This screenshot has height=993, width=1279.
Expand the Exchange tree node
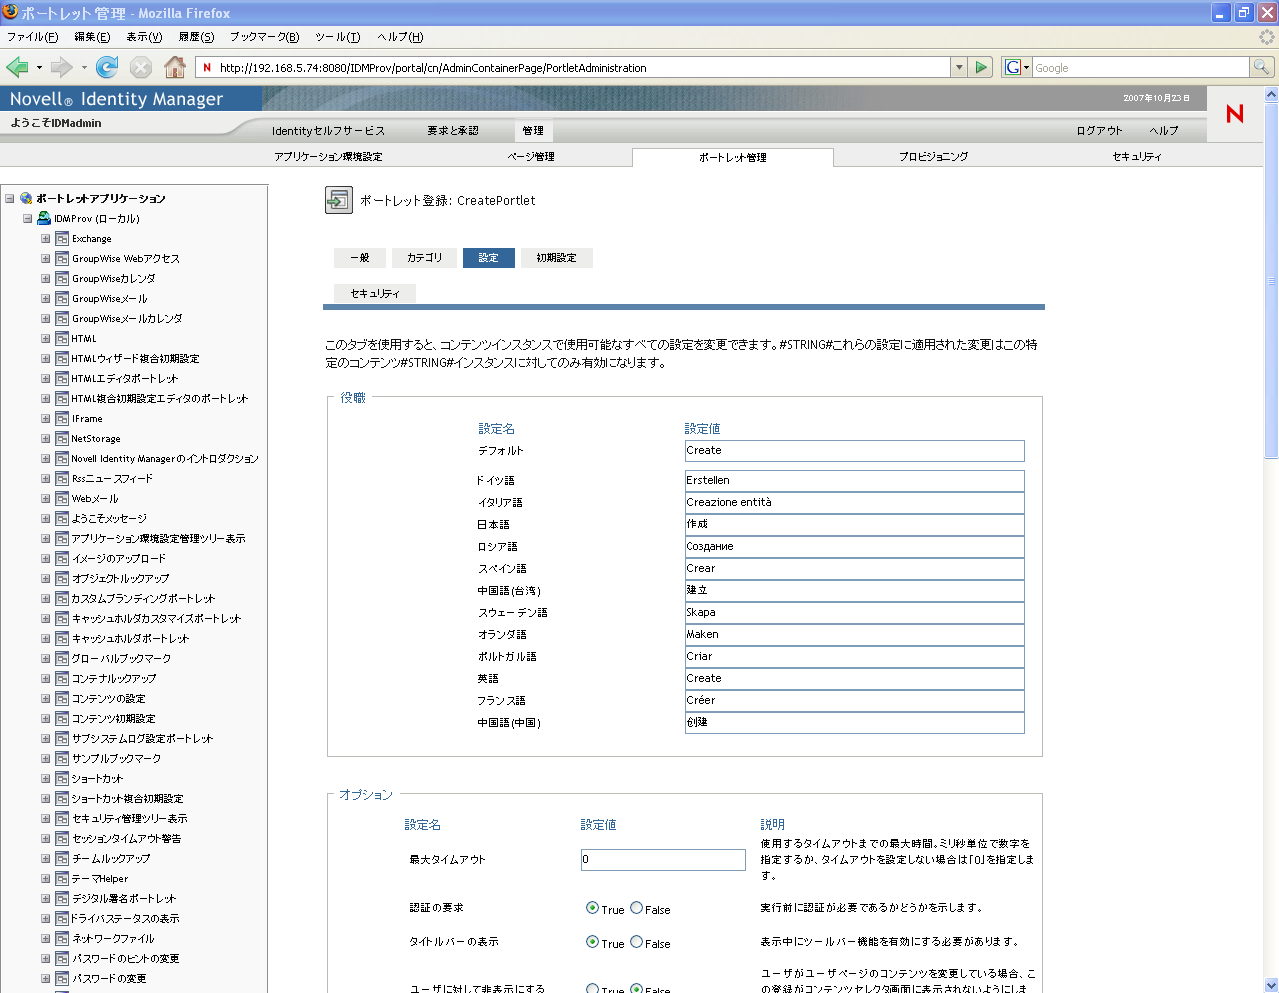pyautogui.click(x=45, y=238)
